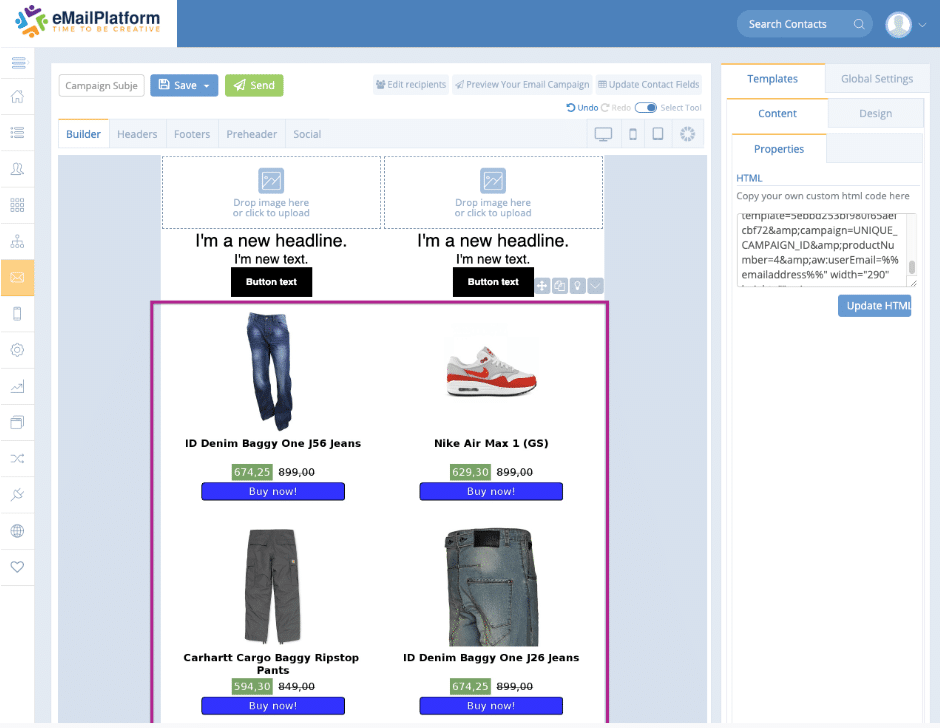Open the globe icon in sidebar

pos(17,531)
